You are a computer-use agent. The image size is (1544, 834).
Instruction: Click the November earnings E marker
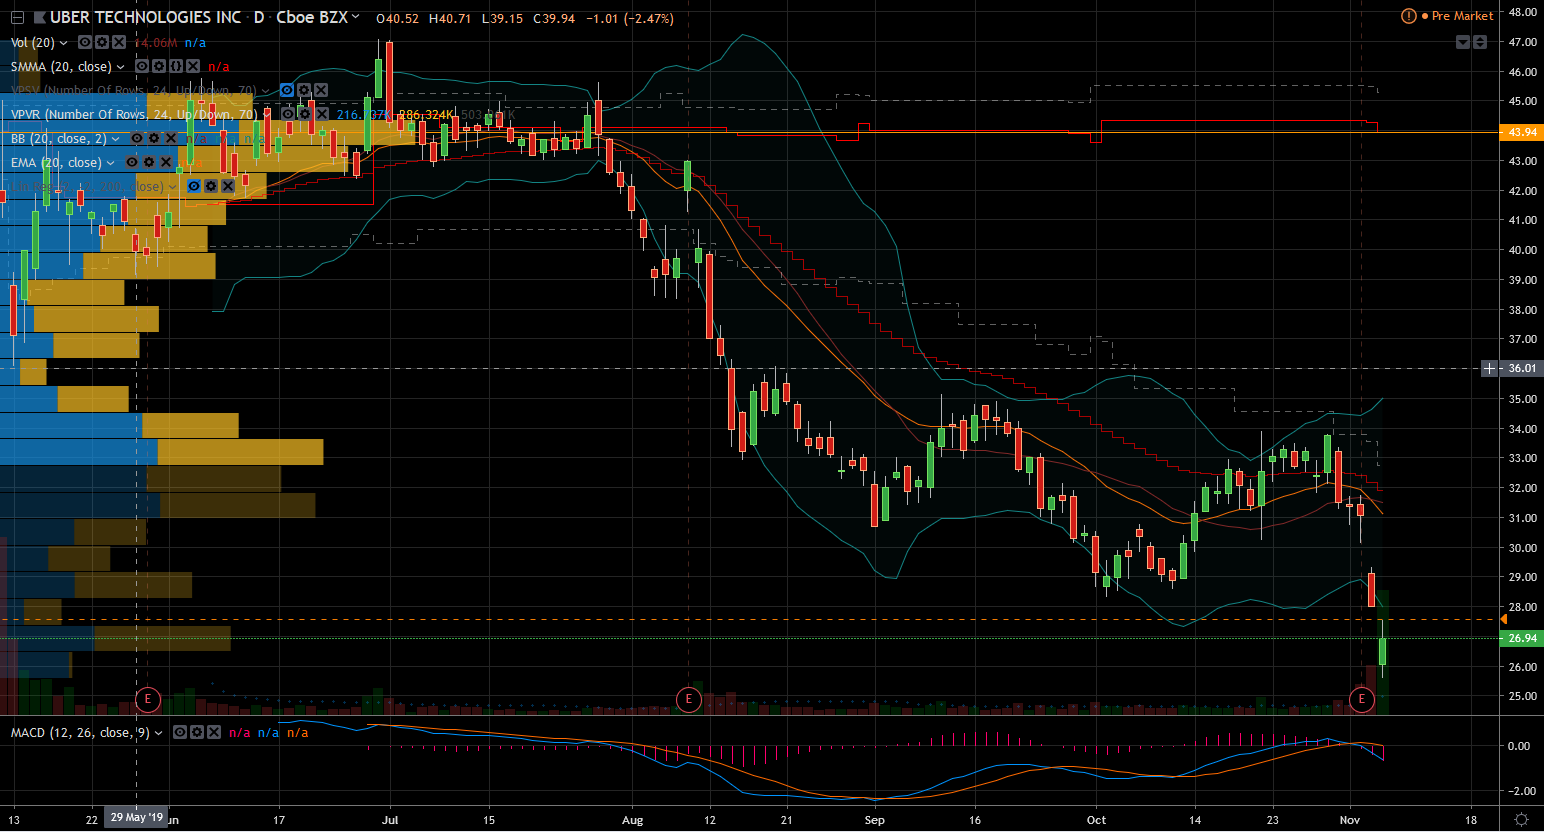pyautogui.click(x=1361, y=699)
